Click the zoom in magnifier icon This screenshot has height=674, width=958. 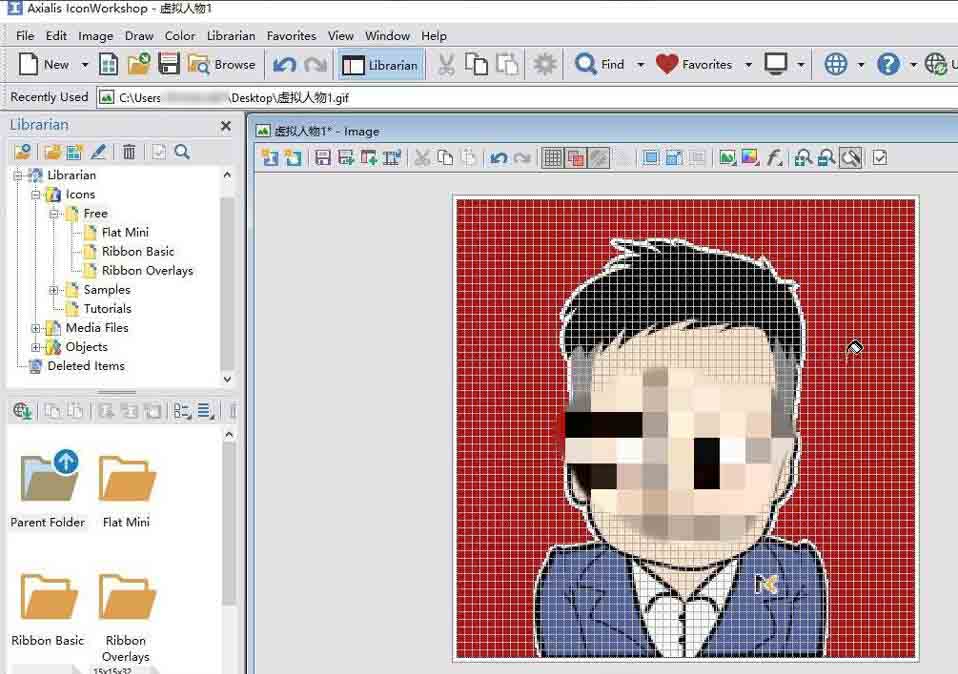point(803,158)
